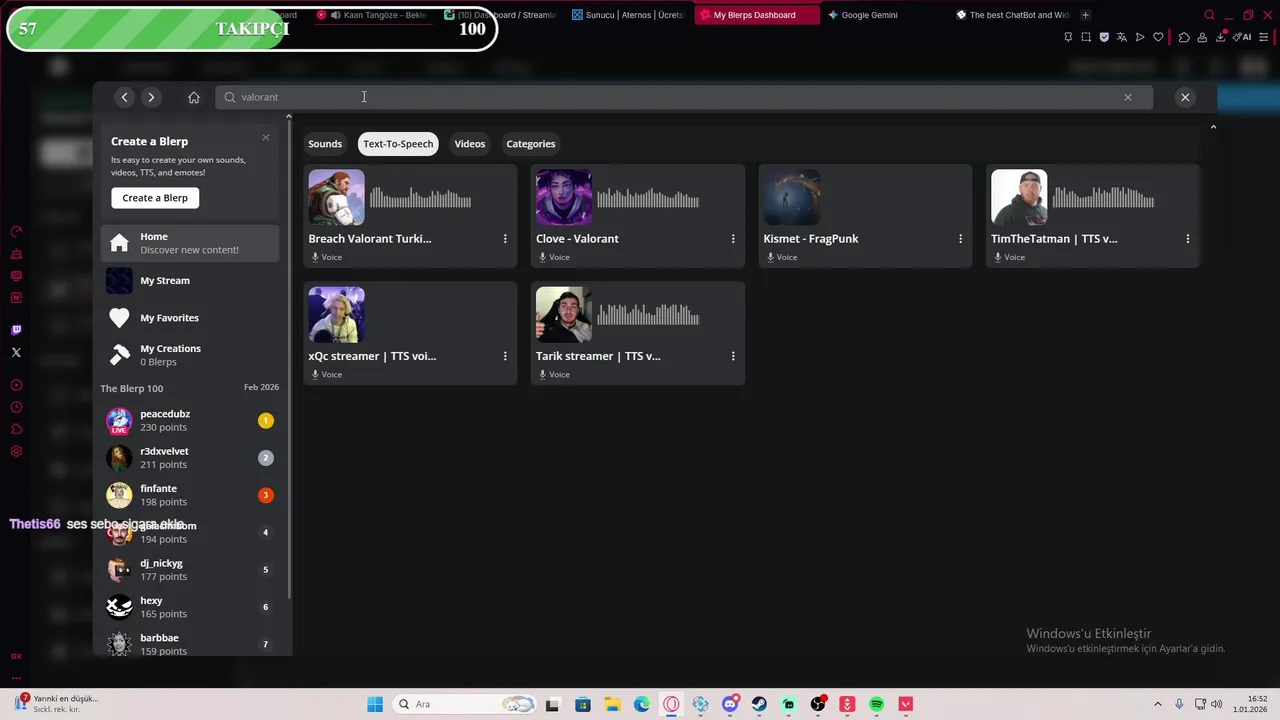The height and width of the screenshot is (720, 1280).
Task: Open options menu for xQc streamer voice
Action: pyautogui.click(x=505, y=356)
